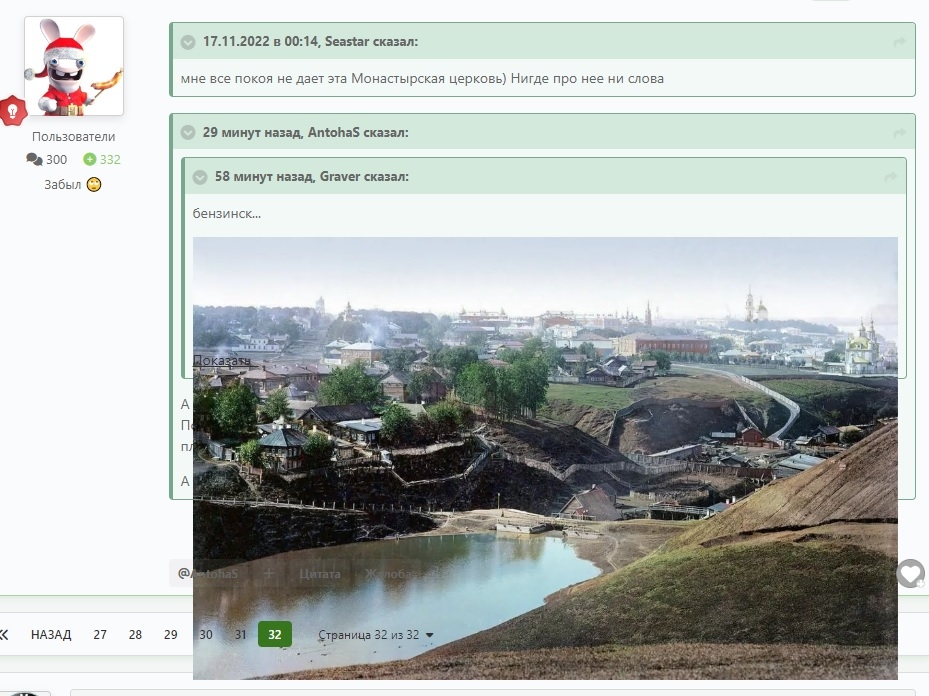Collapse the AntohaS quote toggle
This screenshot has height=696, width=929.
(188, 133)
